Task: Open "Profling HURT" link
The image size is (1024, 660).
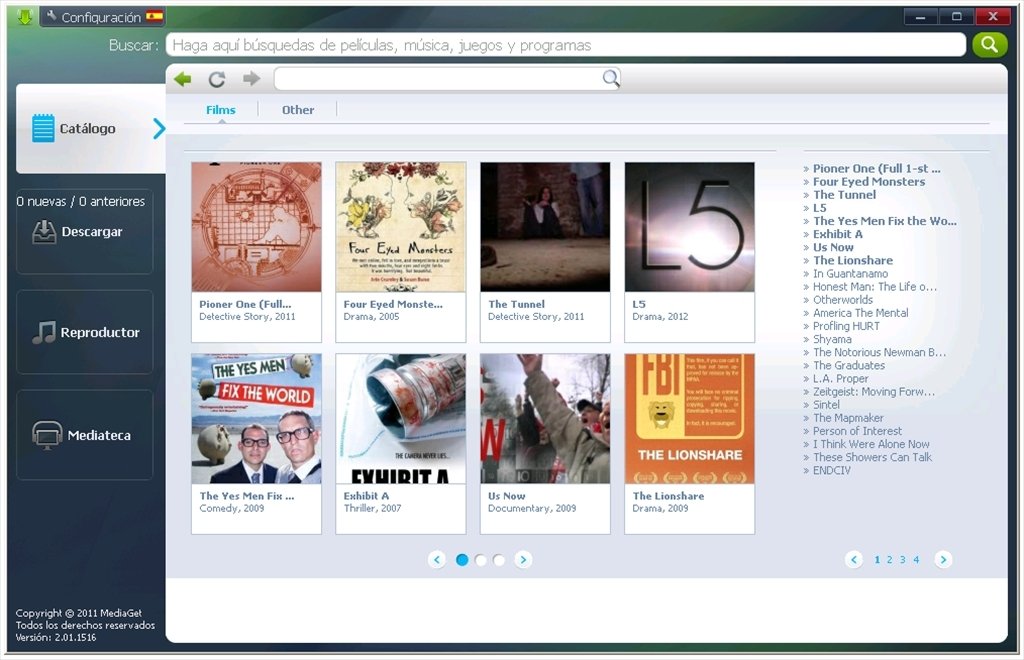Action: [x=846, y=326]
